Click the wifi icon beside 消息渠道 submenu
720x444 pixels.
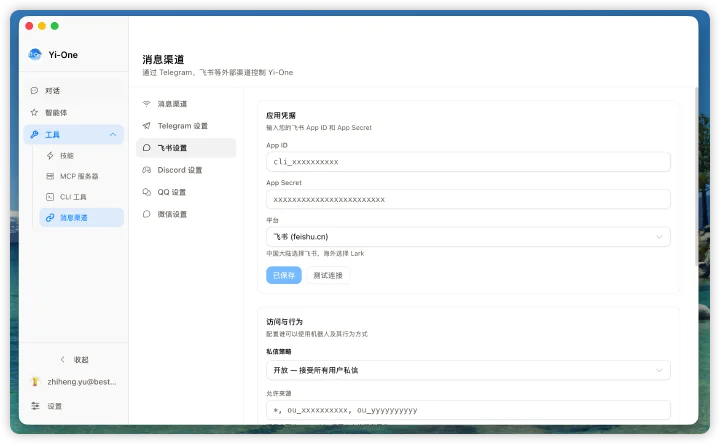coord(146,104)
